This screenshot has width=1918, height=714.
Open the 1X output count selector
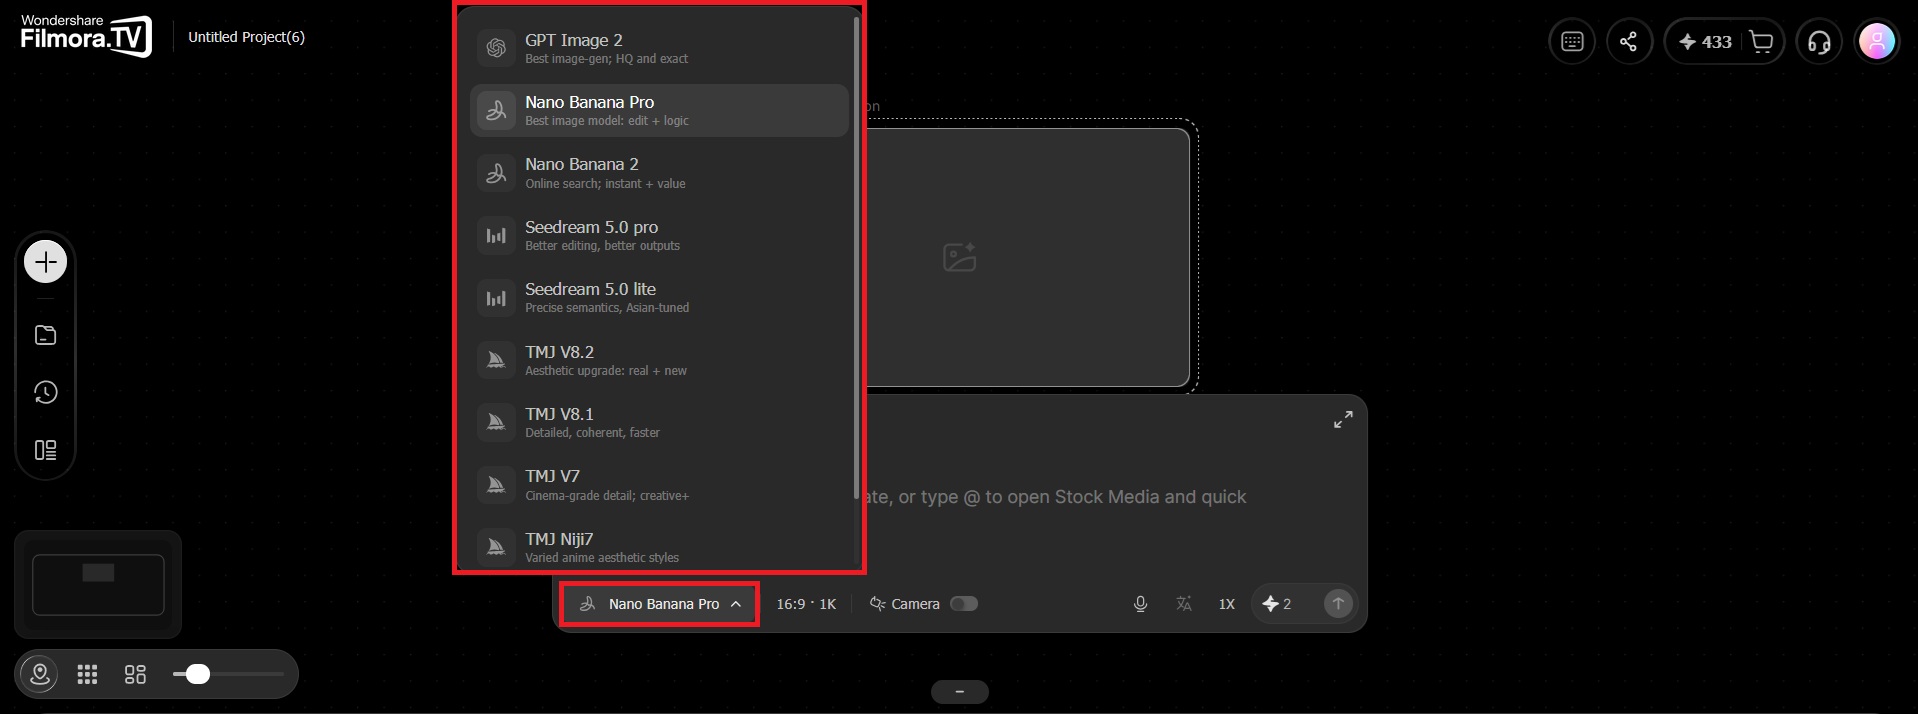[x=1227, y=604]
